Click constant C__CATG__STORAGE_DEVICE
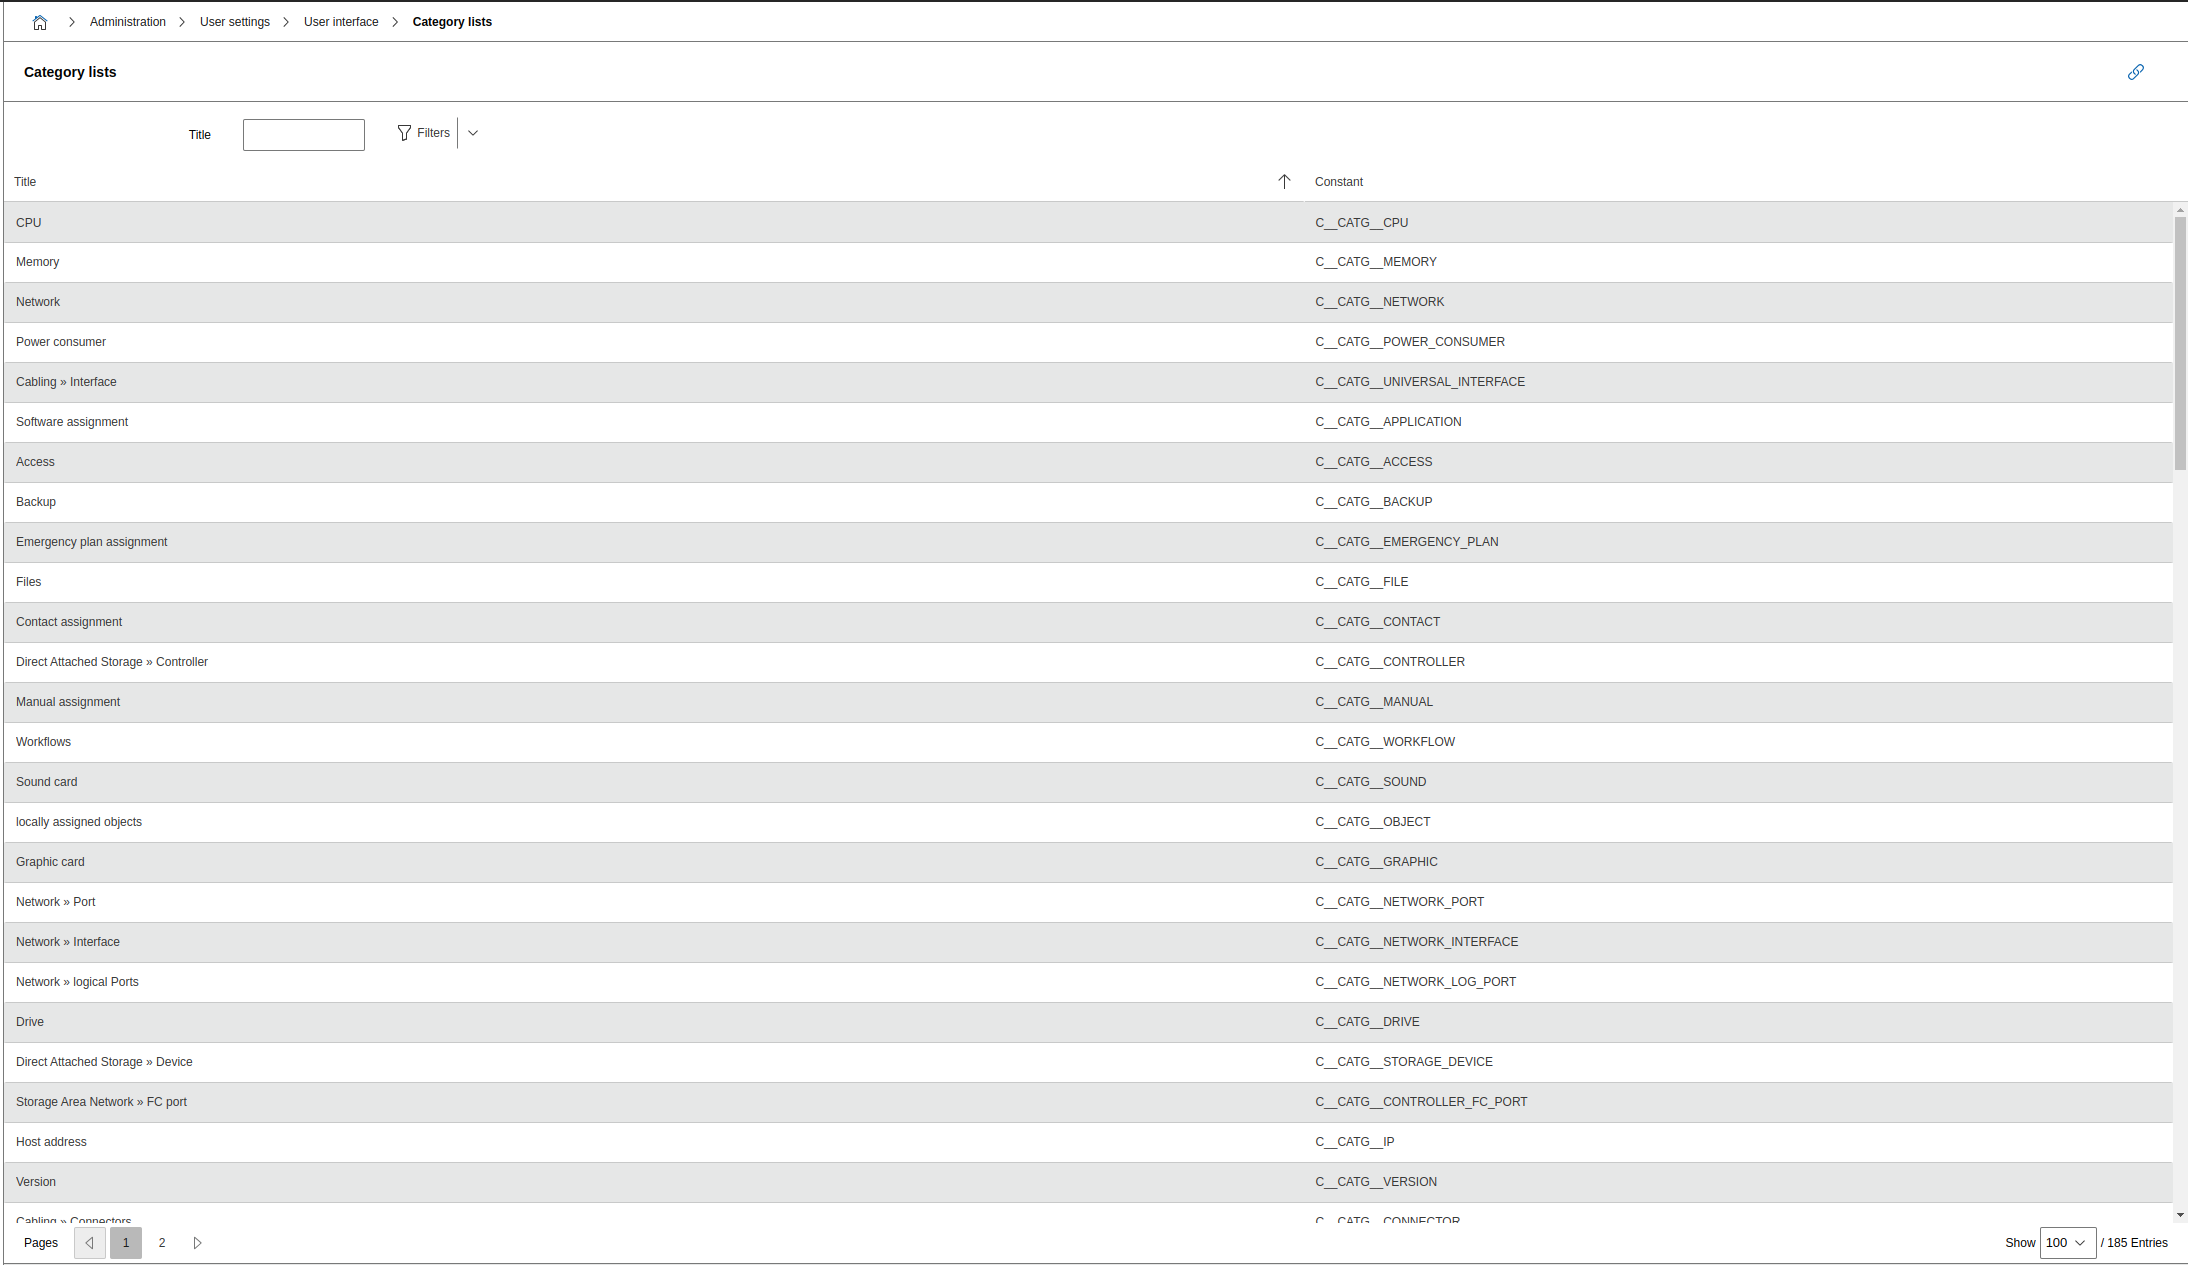2188x1265 pixels. coord(1404,1062)
